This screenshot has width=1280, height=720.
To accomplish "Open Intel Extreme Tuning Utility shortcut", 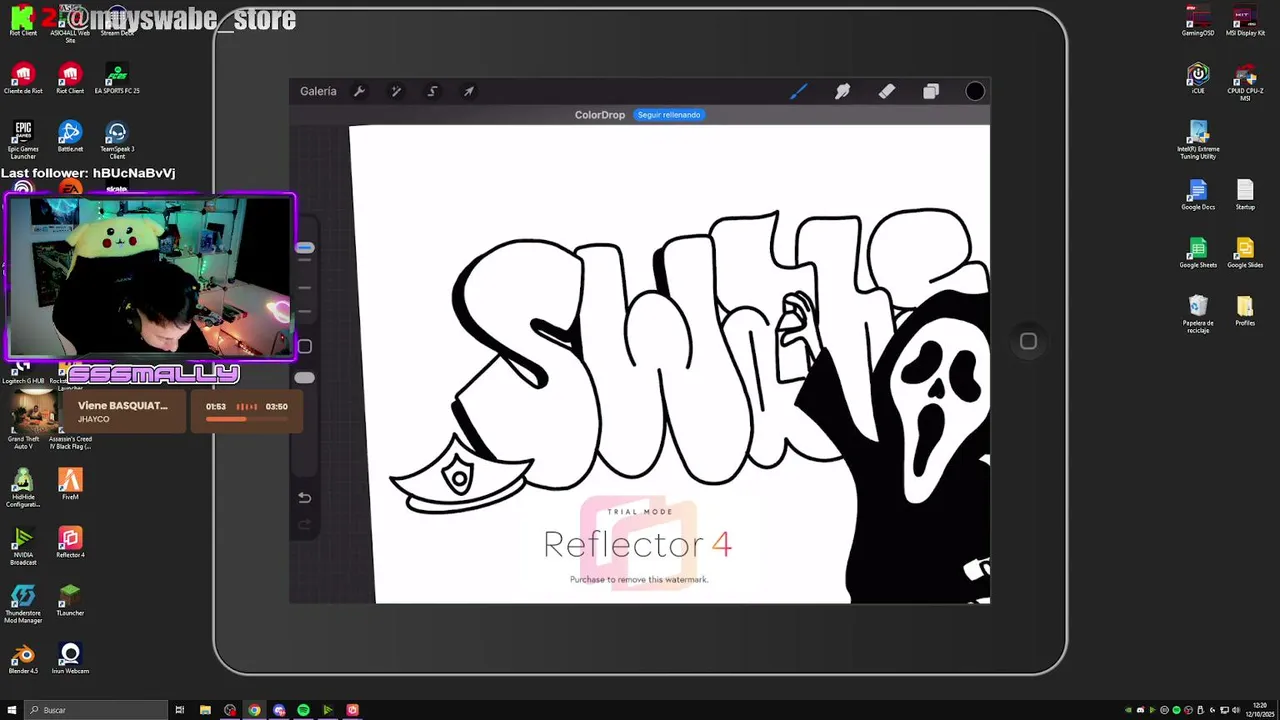I will point(1198,140).
